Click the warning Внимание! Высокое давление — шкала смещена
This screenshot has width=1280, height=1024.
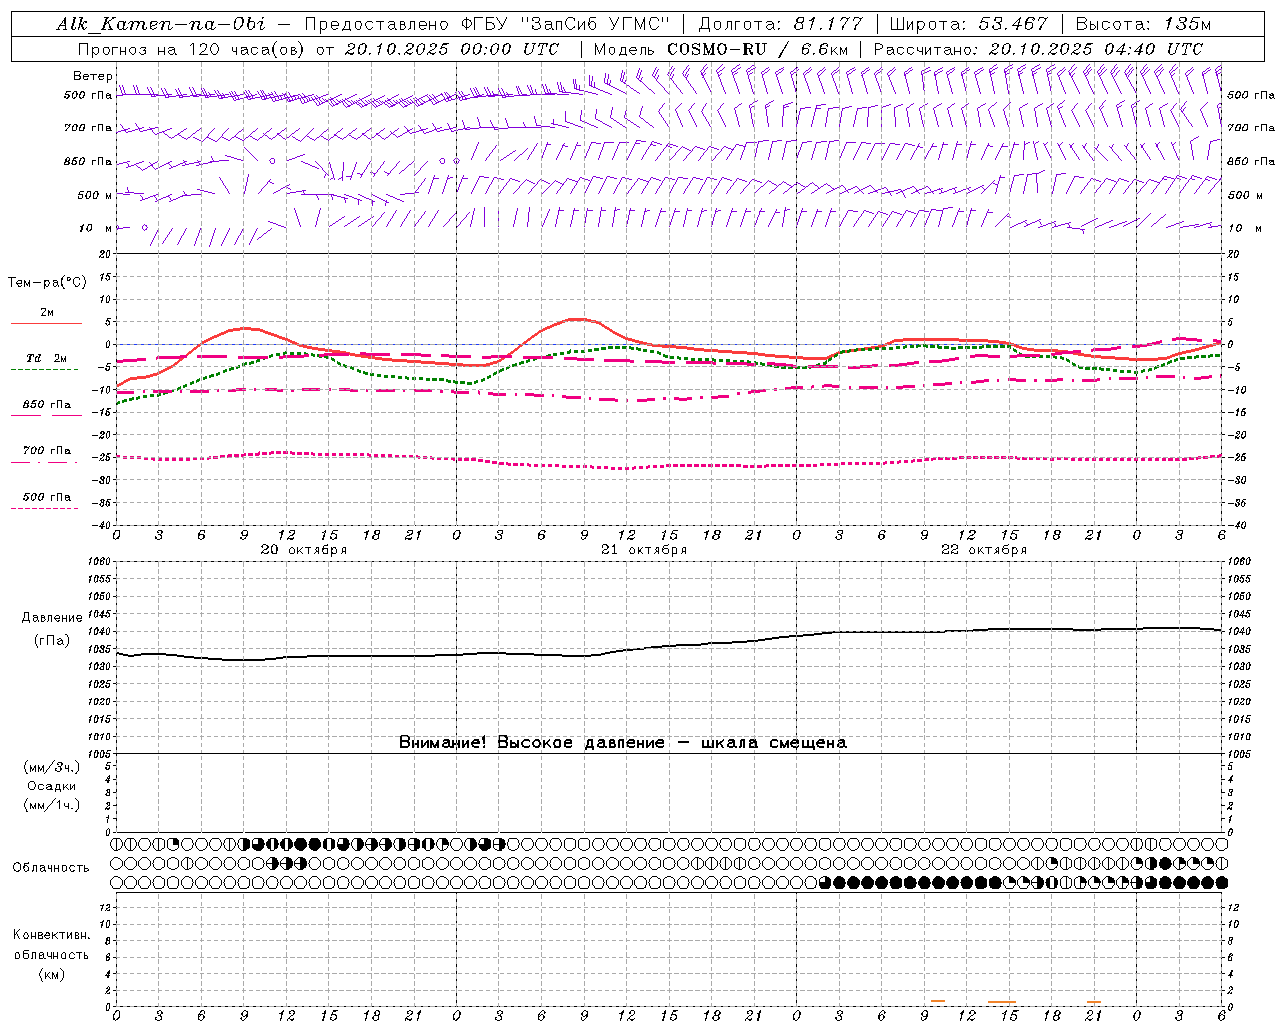click(623, 743)
